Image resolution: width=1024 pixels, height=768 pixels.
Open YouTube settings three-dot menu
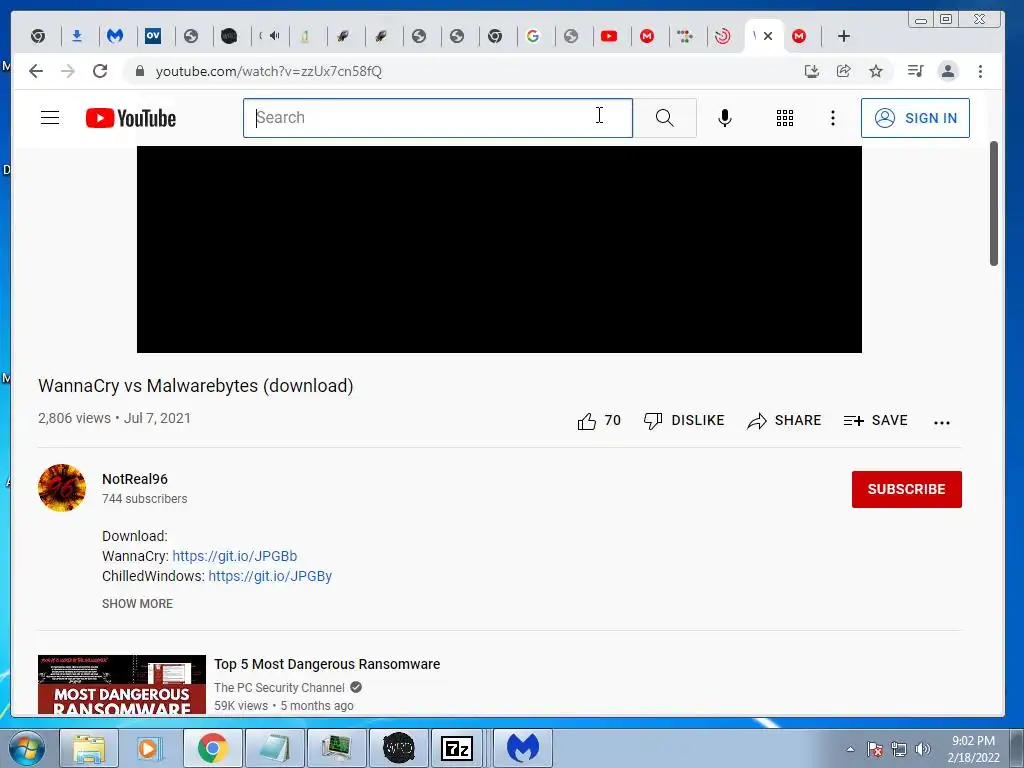coord(832,118)
